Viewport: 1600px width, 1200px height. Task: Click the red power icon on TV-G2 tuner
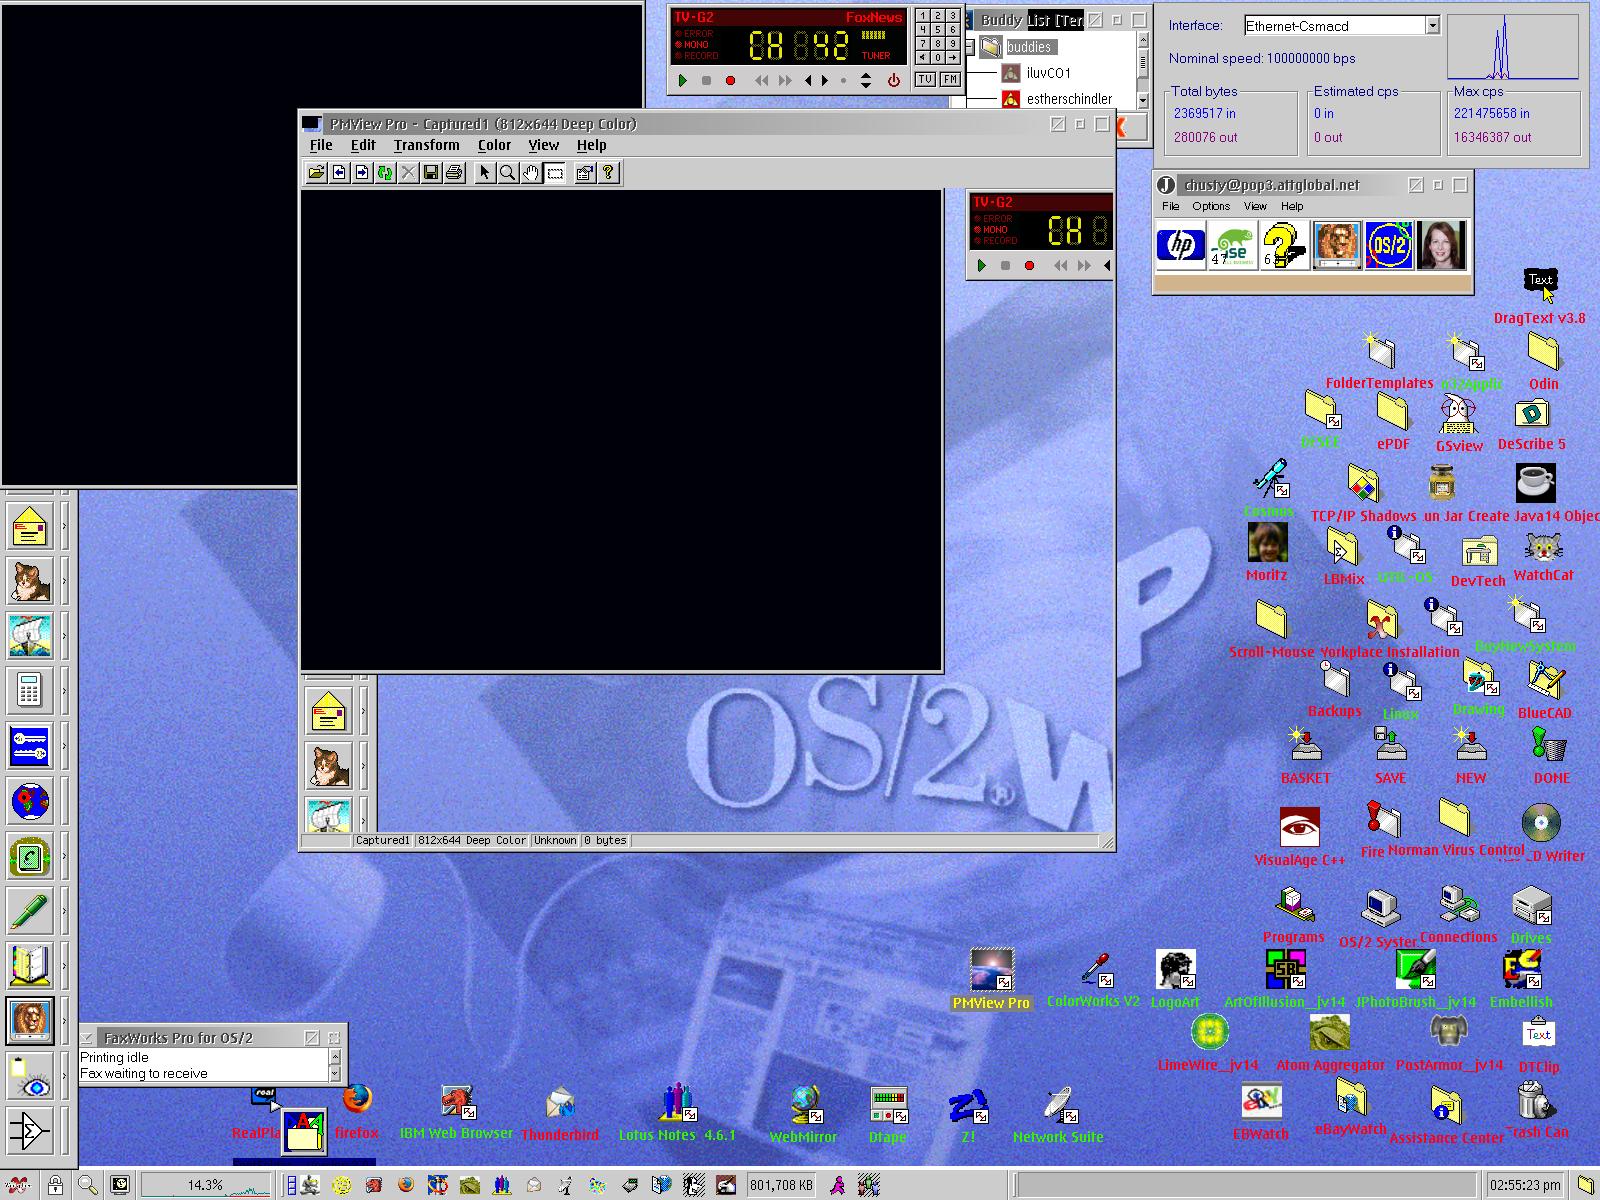pos(893,81)
